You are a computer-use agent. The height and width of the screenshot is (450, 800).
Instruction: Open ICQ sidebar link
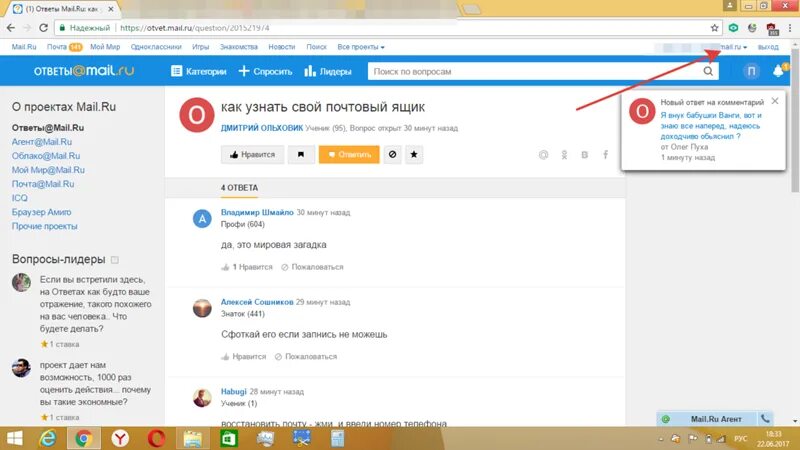(x=19, y=198)
